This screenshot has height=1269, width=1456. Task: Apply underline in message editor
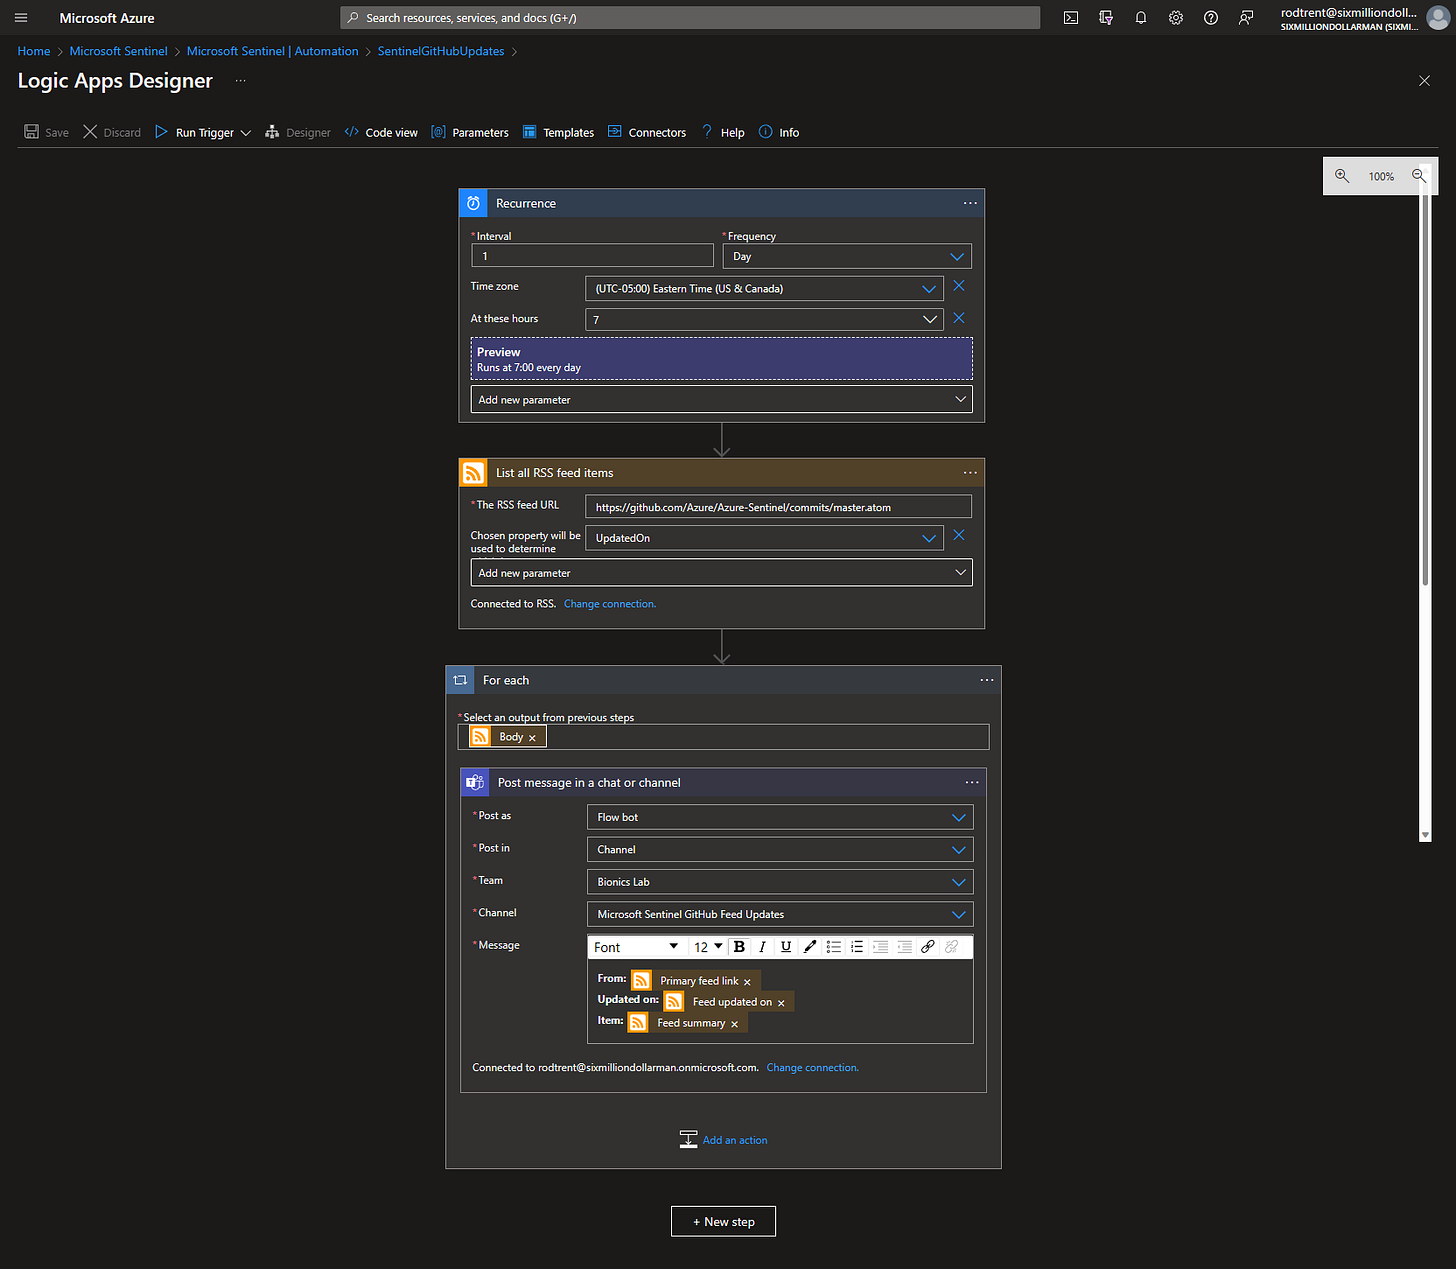pos(786,947)
